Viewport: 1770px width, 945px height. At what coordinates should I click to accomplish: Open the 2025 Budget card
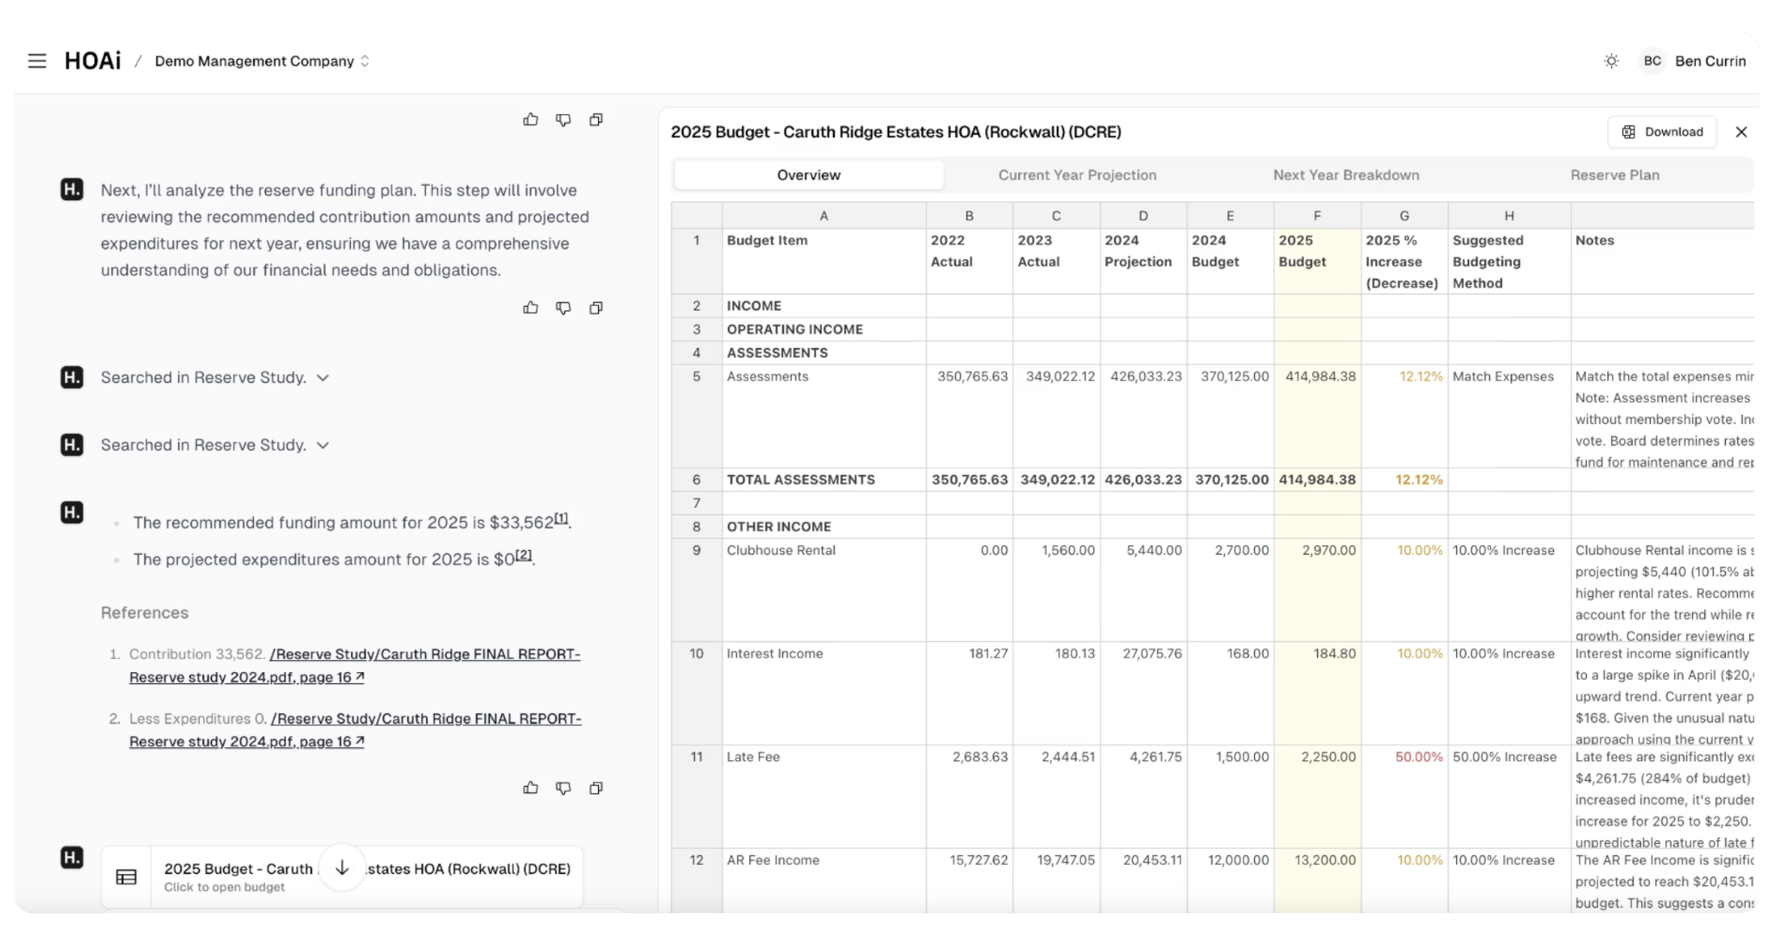[x=342, y=877]
